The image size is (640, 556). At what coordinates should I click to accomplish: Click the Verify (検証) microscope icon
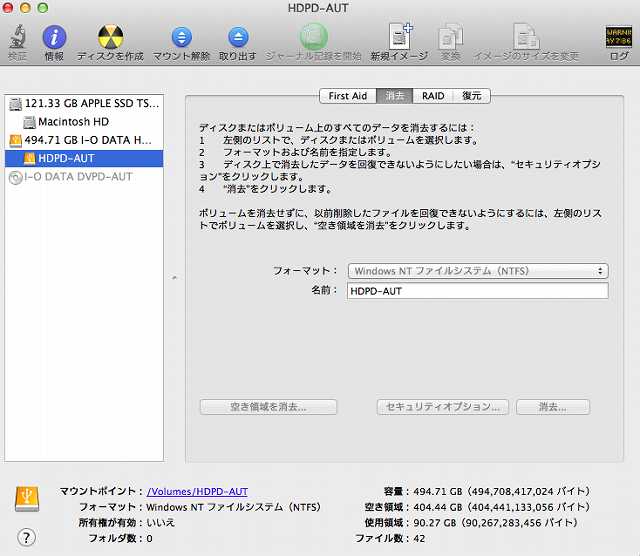click(x=17, y=37)
